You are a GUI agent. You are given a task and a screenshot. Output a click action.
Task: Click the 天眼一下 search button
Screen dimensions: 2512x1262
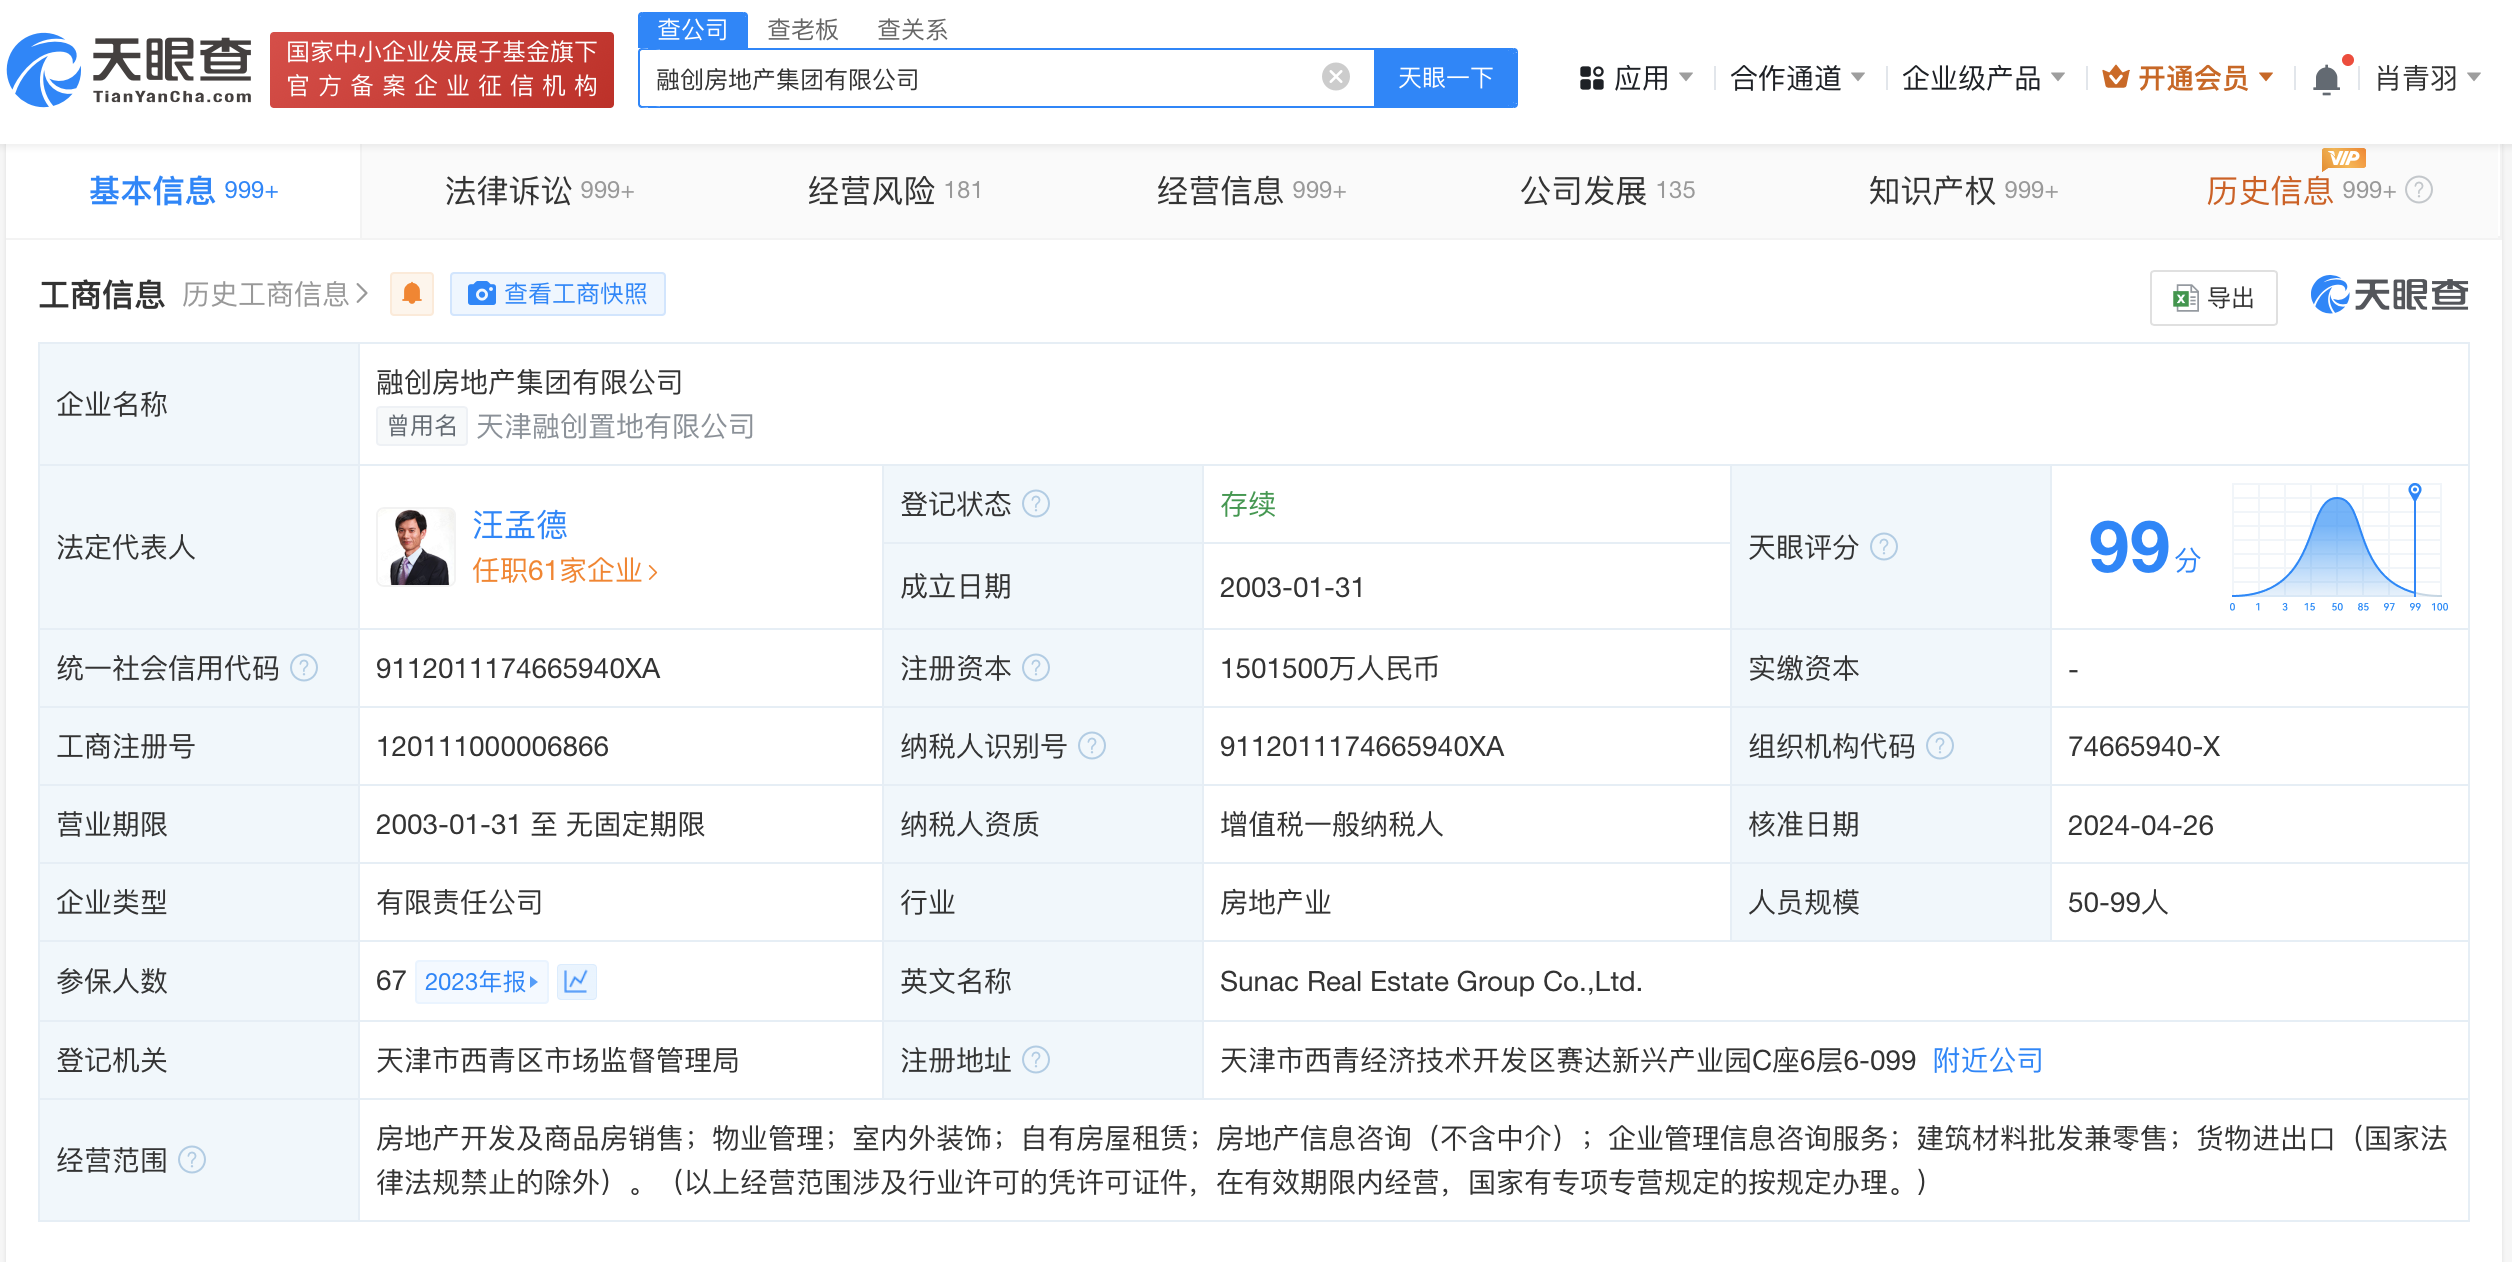tap(1446, 77)
